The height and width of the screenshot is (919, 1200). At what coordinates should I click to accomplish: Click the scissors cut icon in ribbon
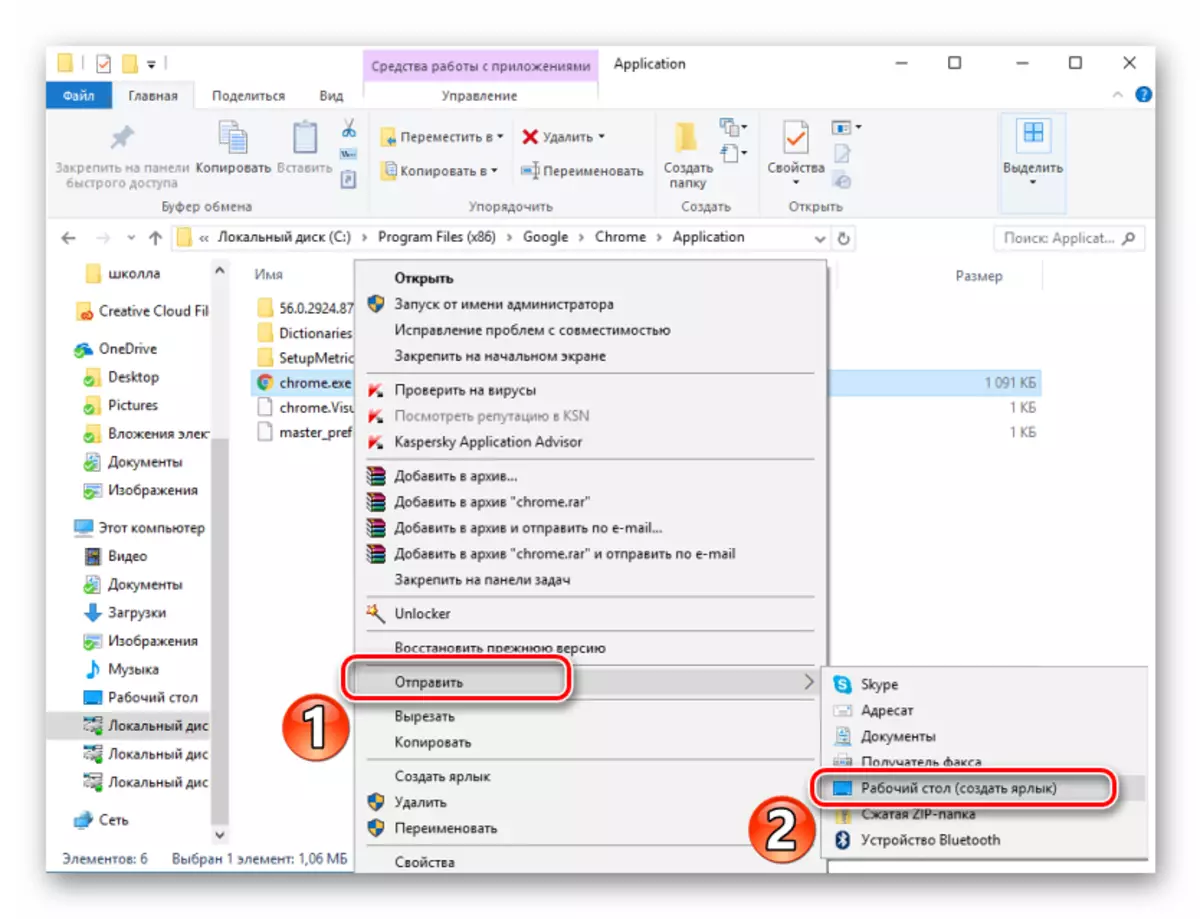[x=349, y=128]
